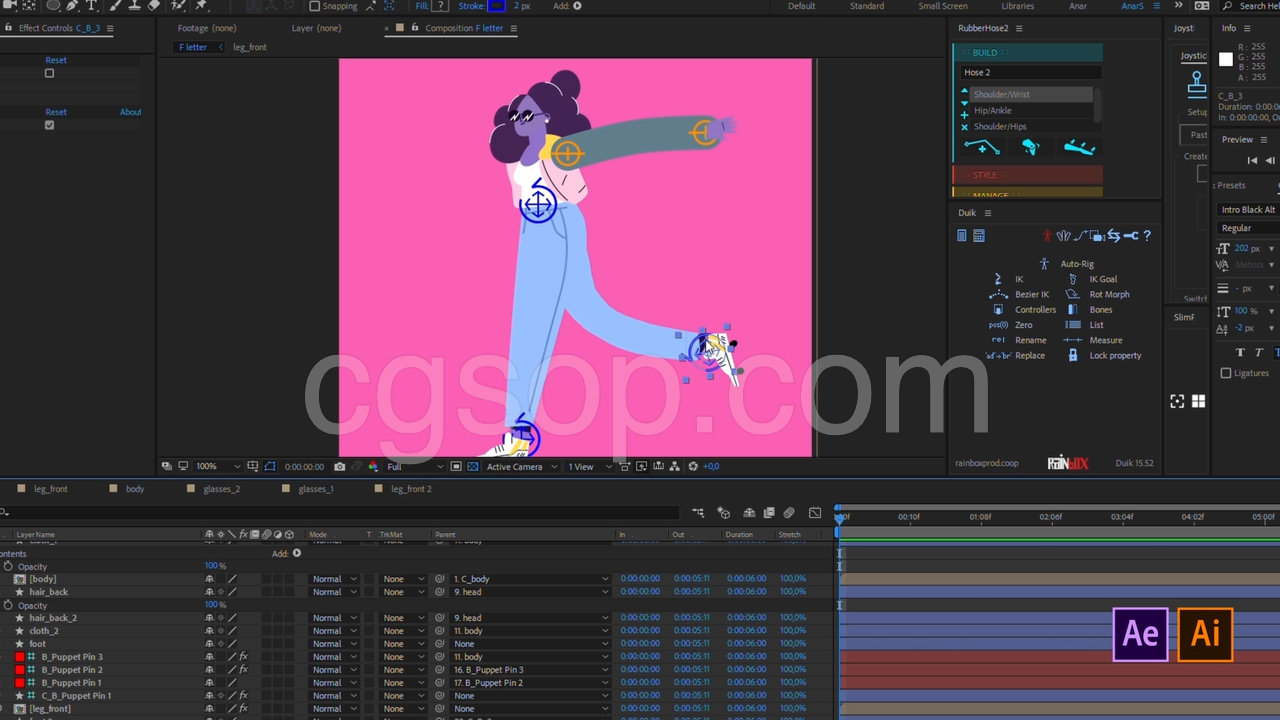Click the Fill color swatch
Image resolution: width=1280 pixels, height=720 pixels.
tap(440, 6)
